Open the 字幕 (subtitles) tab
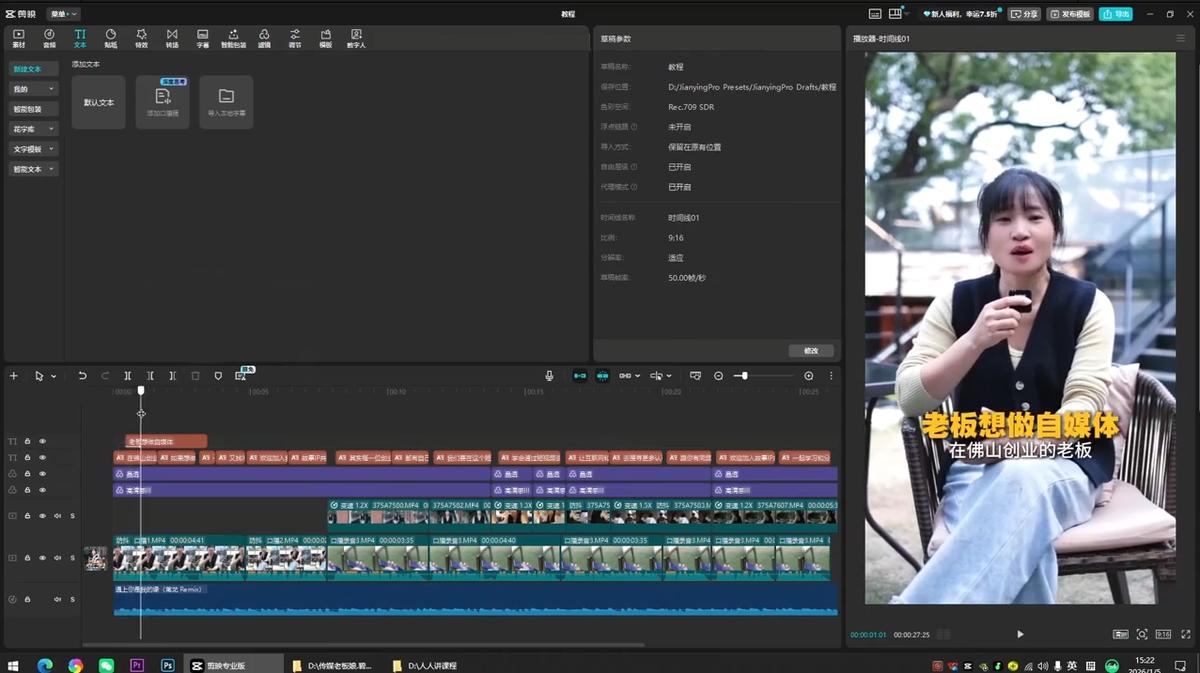1200x673 pixels. tap(203, 38)
